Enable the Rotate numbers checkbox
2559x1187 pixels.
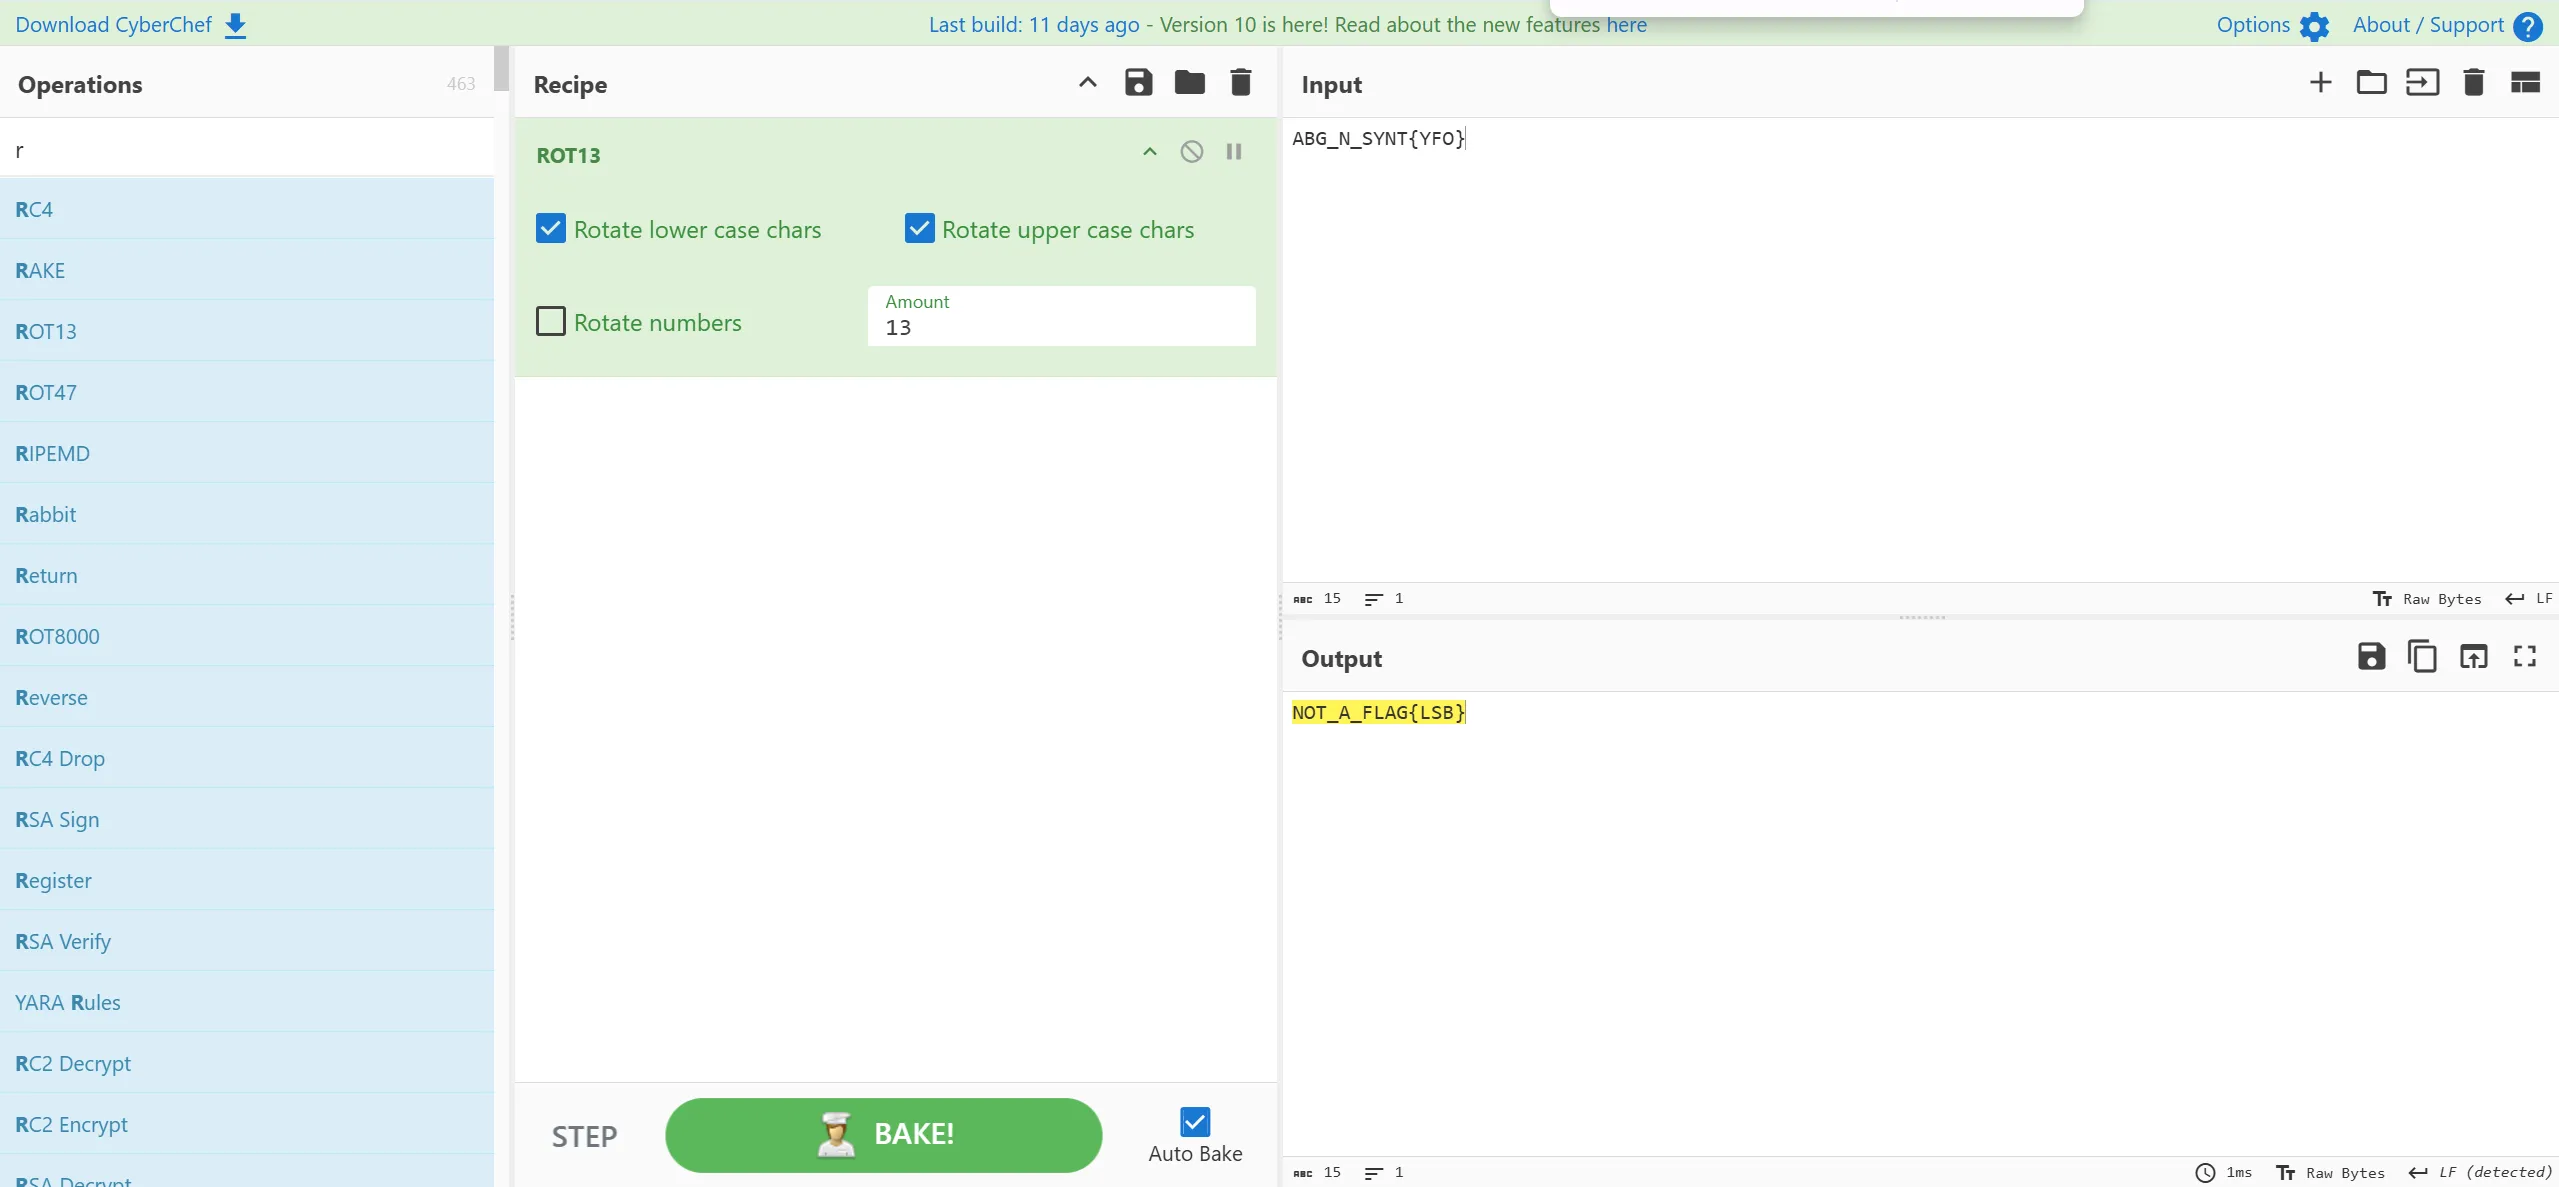tap(551, 322)
